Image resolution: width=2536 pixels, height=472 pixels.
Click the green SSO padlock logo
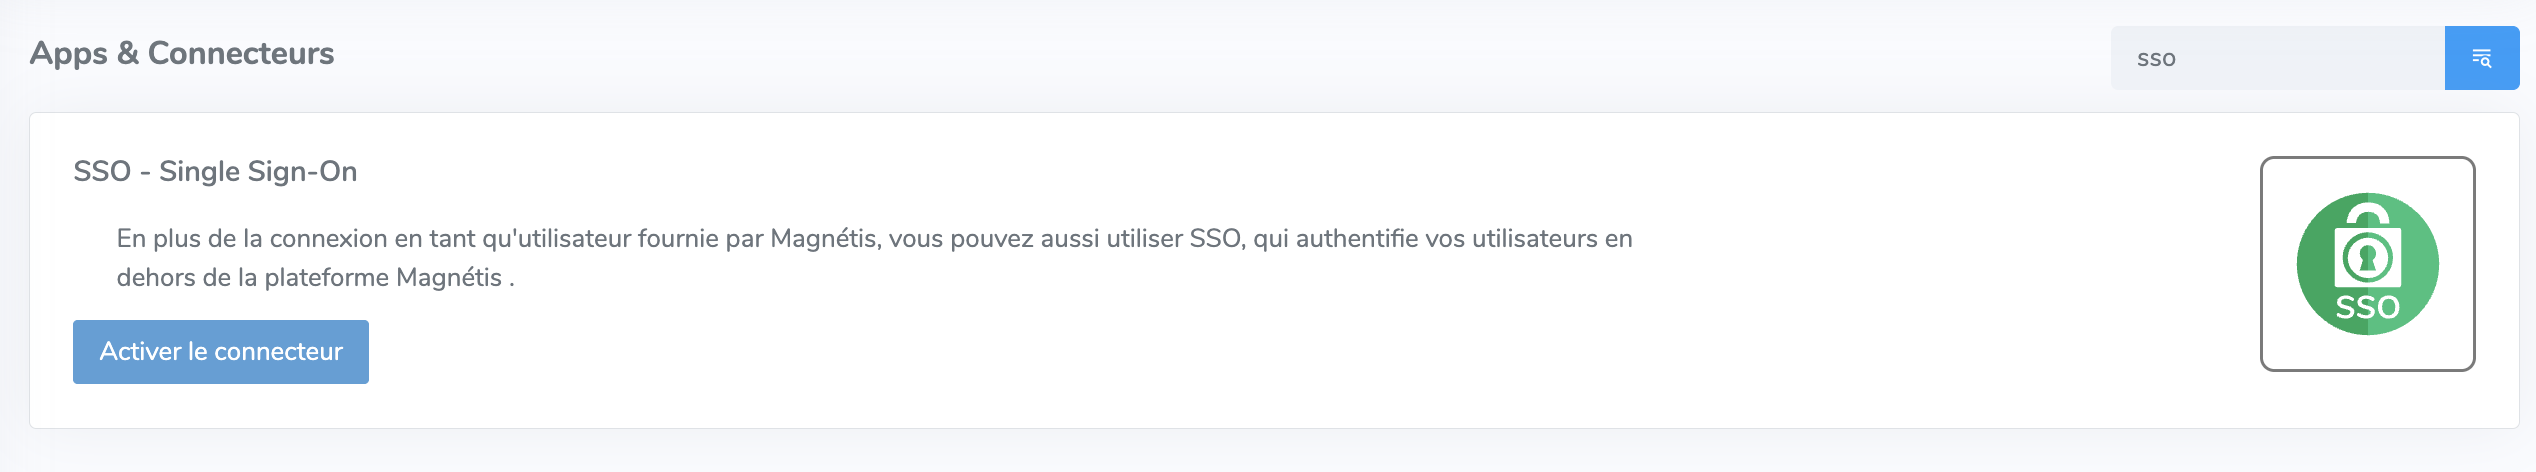[x=2367, y=263]
